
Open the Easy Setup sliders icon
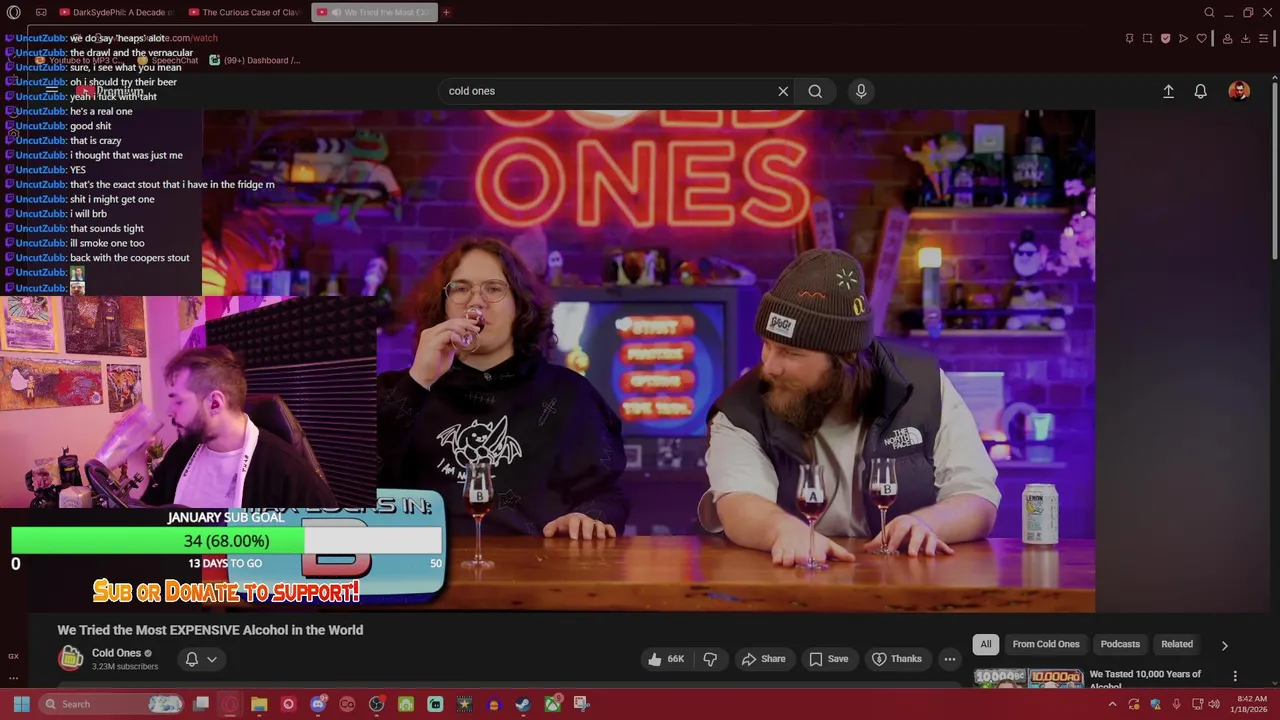[x=1264, y=38]
